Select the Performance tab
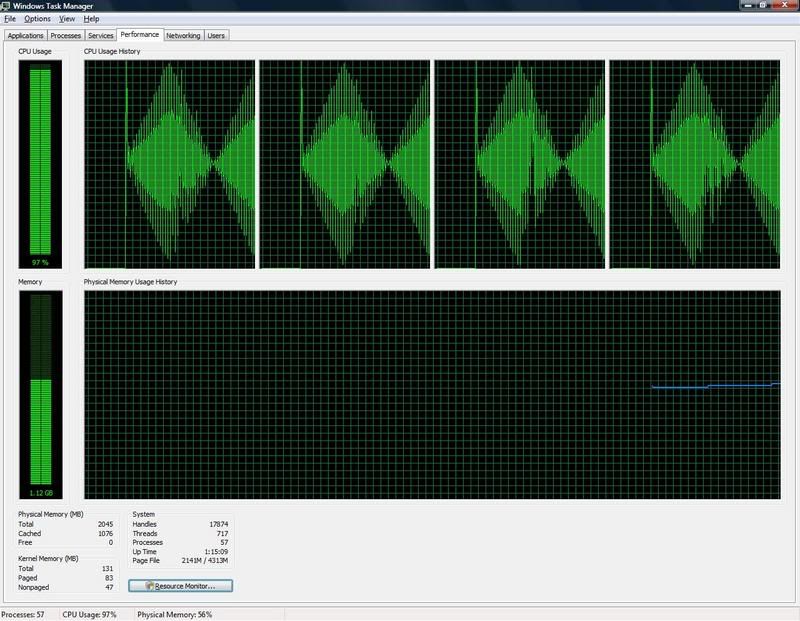 [139, 35]
